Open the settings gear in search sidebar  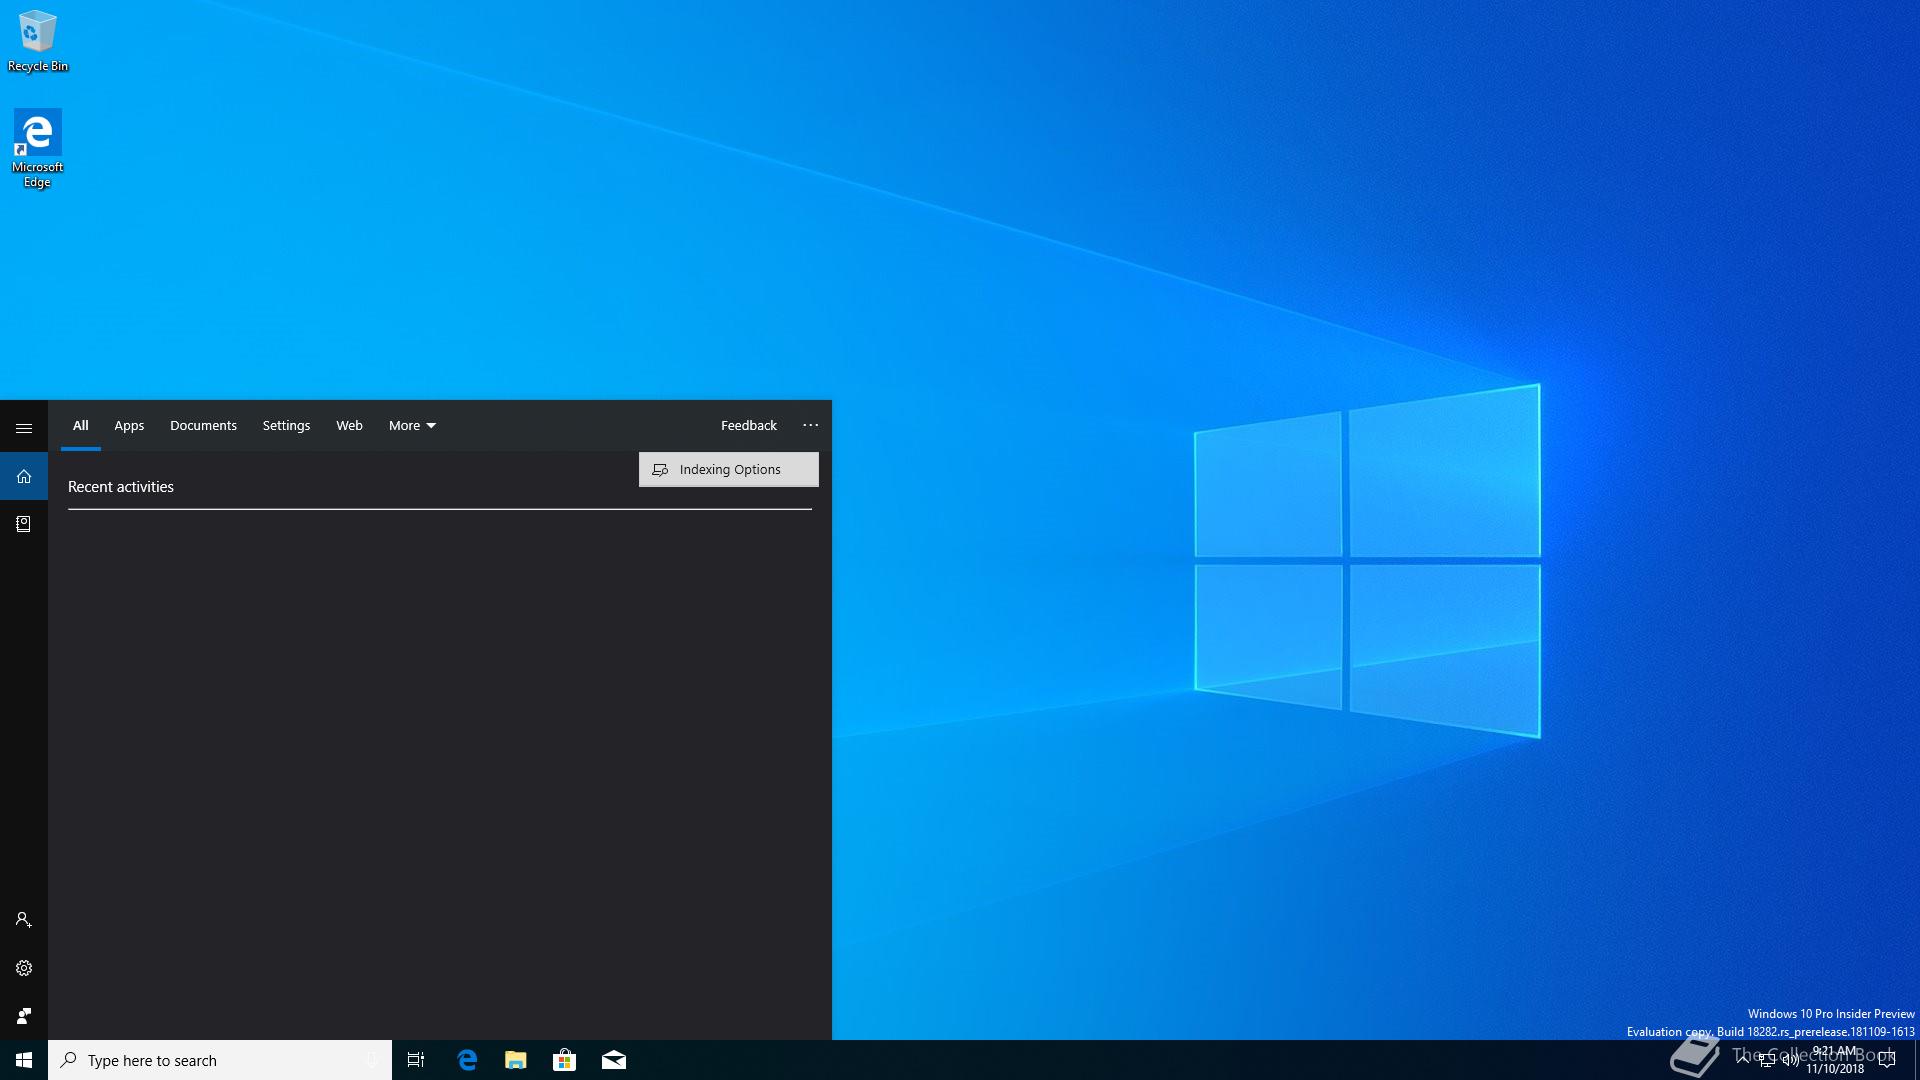pyautogui.click(x=24, y=968)
